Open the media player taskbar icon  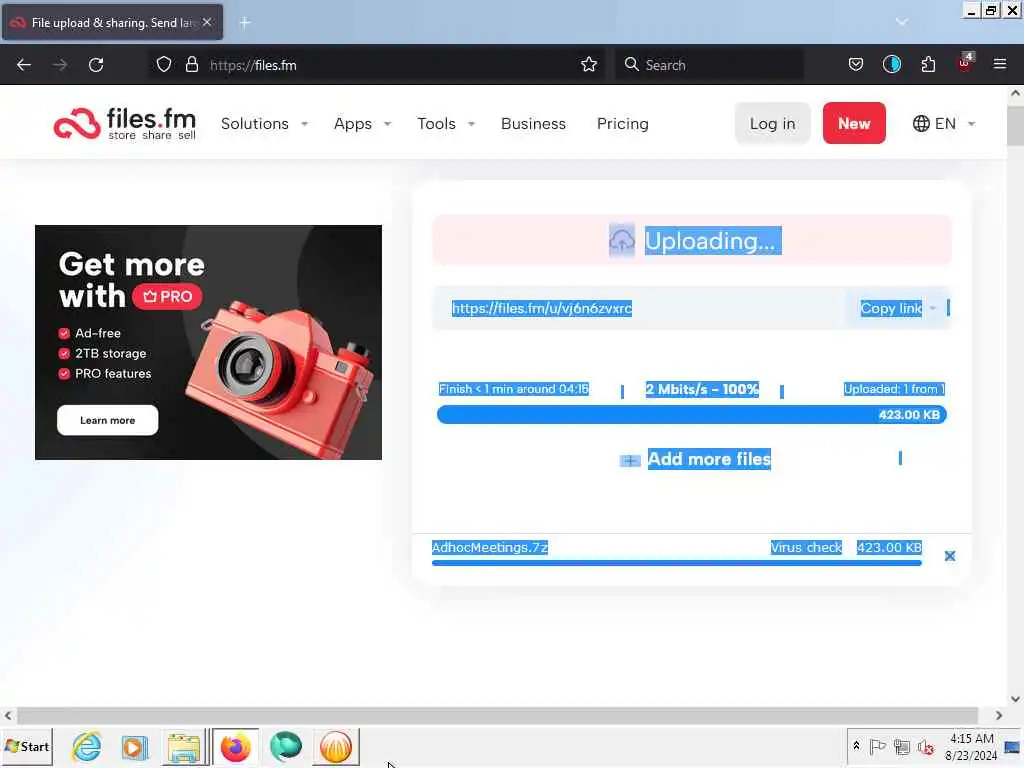click(135, 746)
